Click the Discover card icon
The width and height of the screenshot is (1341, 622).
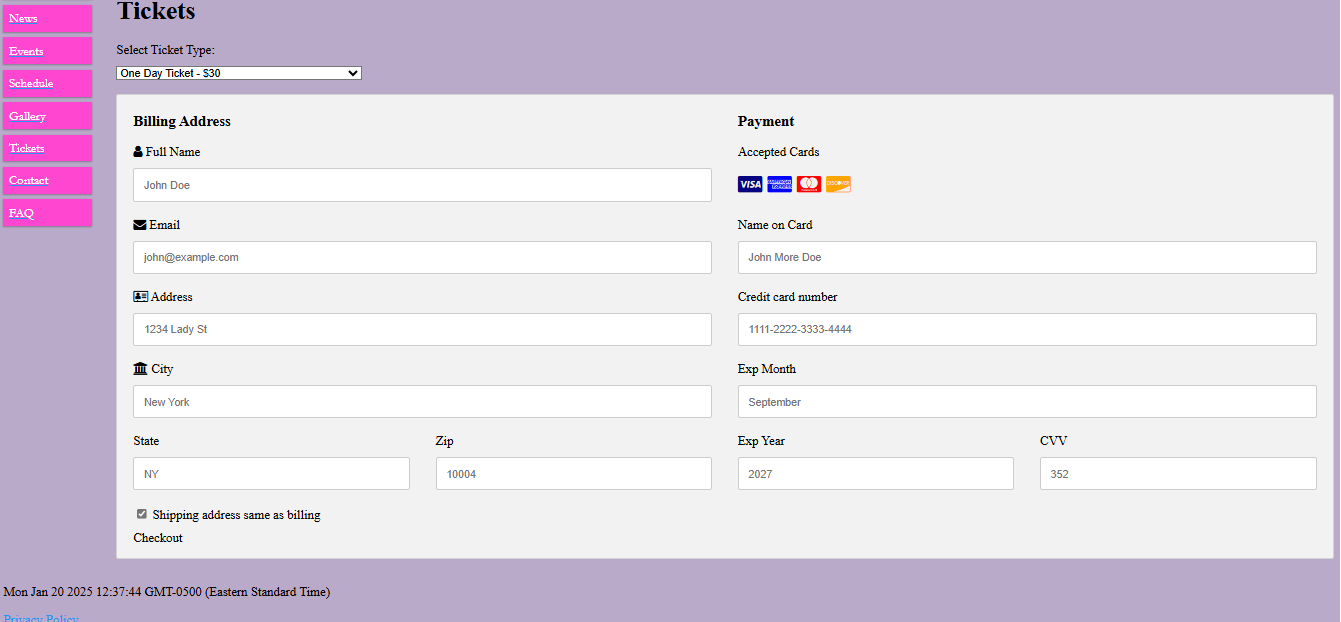tap(838, 184)
